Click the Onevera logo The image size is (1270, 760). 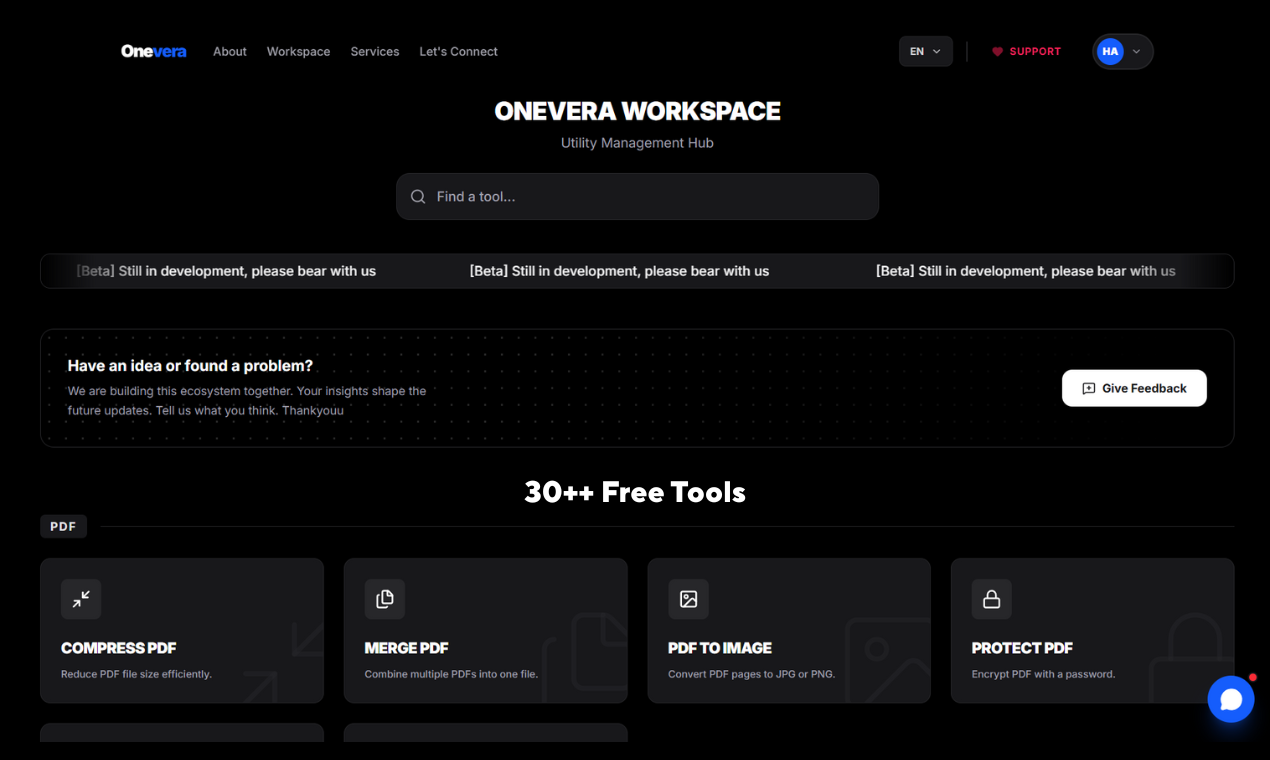(x=153, y=51)
